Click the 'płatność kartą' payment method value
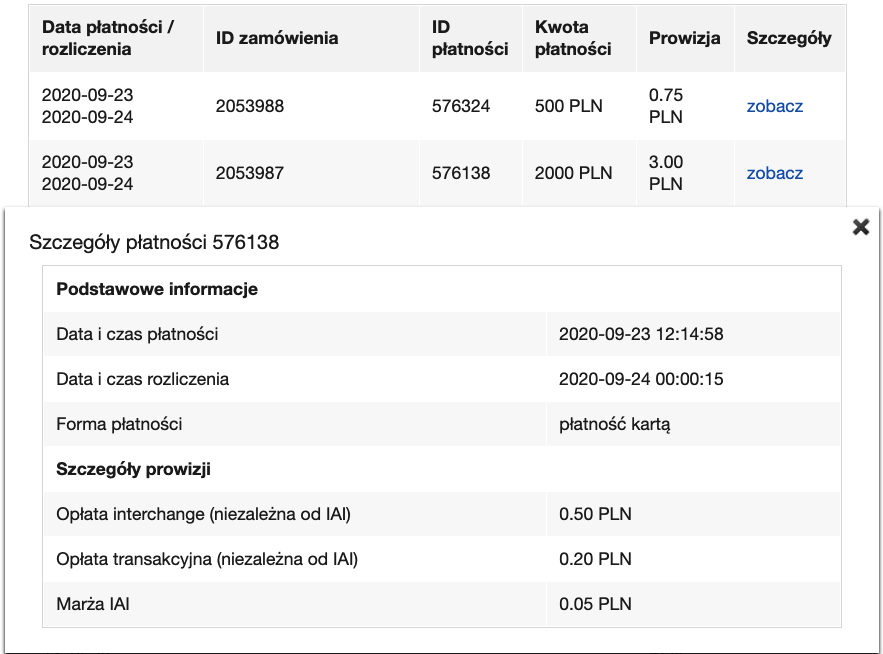Image resolution: width=883 pixels, height=654 pixels. [614, 424]
